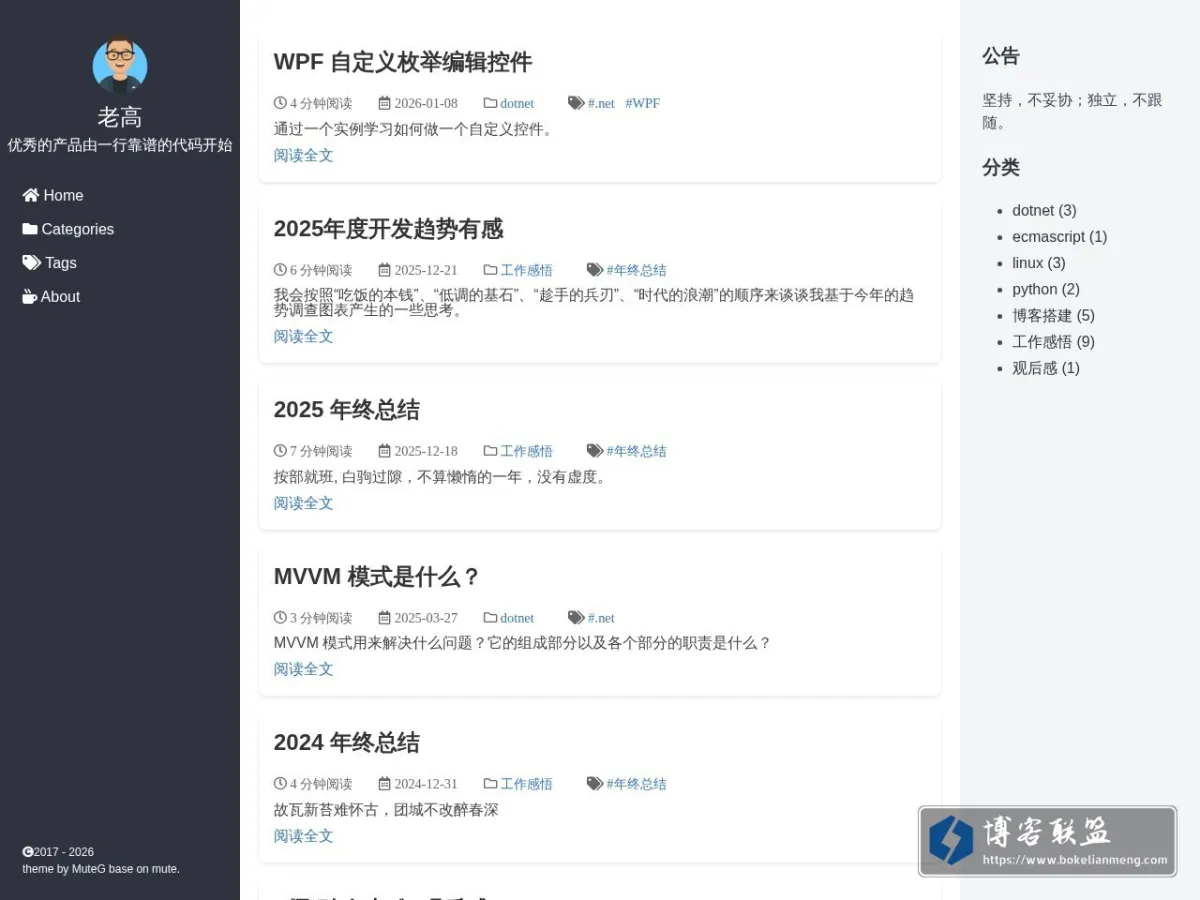Click clock icon beside 7 分钟阅读
1200x900 pixels.
coord(280,451)
